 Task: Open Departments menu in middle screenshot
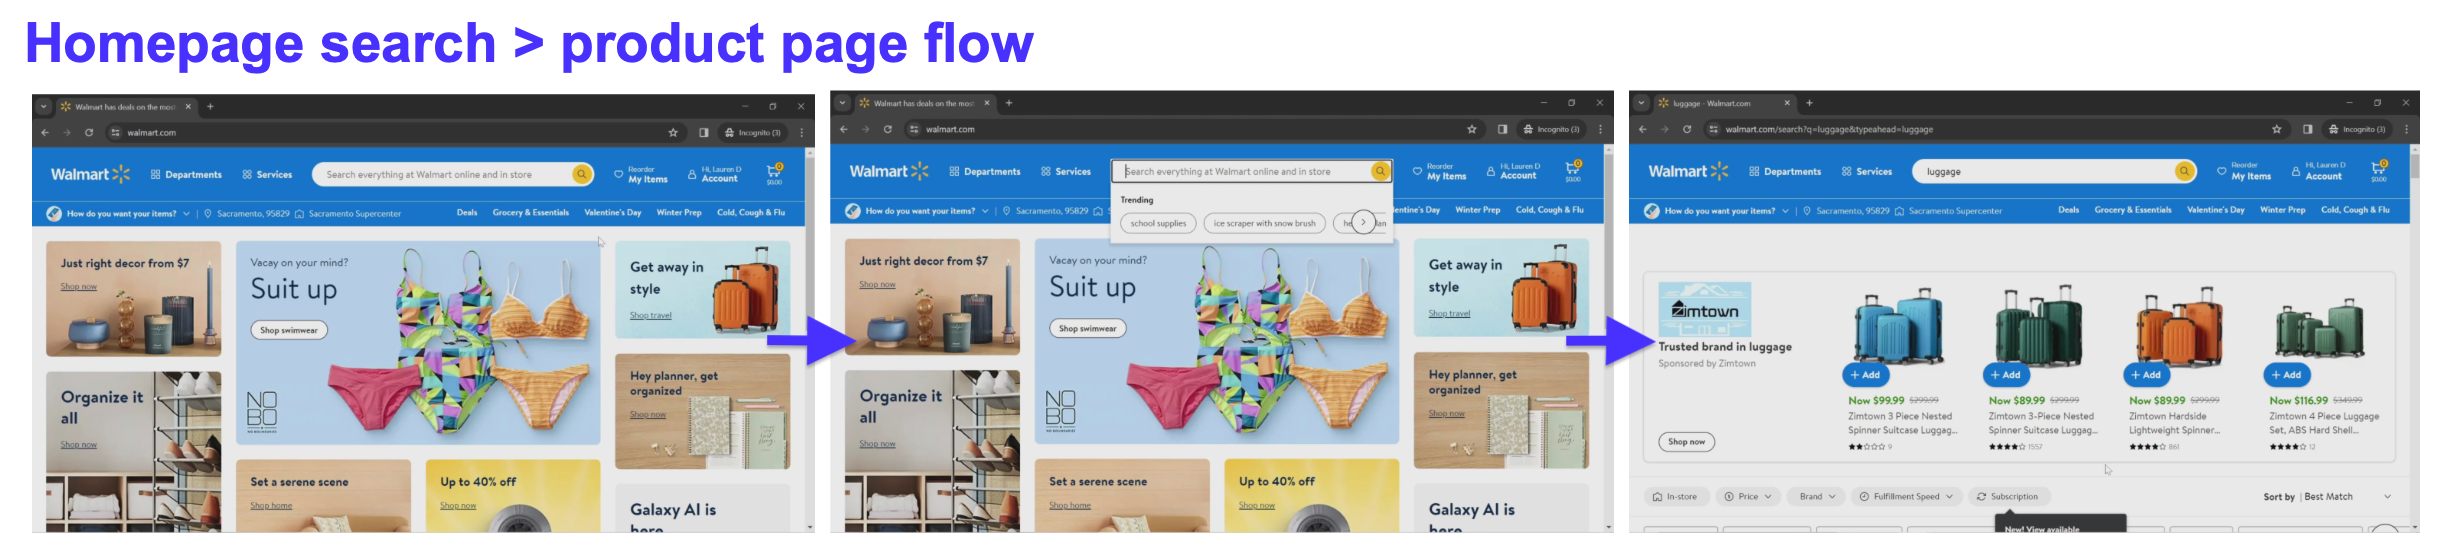tap(985, 172)
